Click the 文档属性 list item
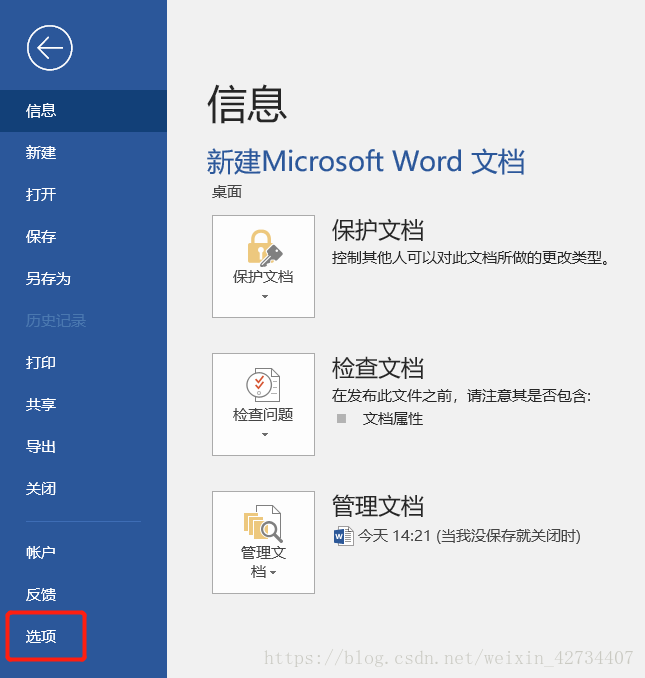Image resolution: width=645 pixels, height=678 pixels. [393, 419]
